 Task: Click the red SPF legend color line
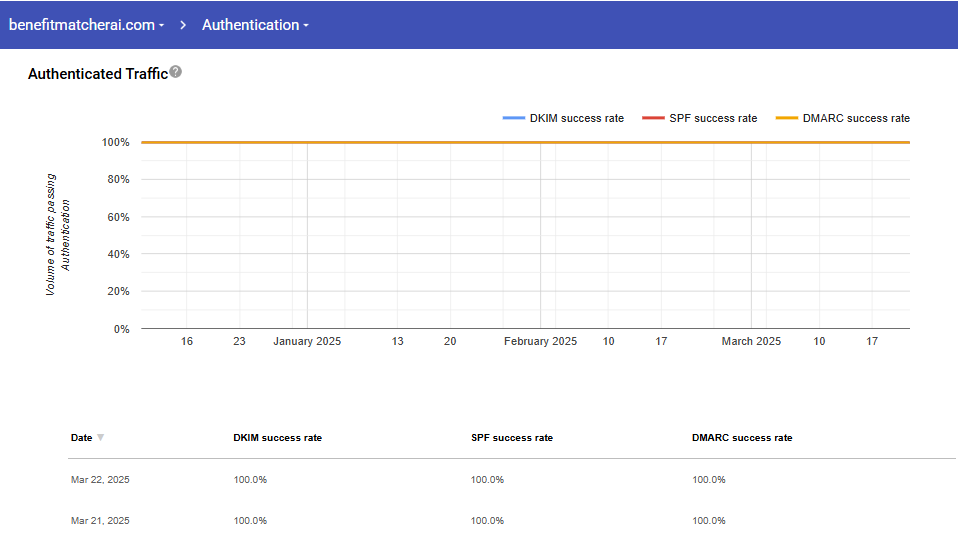coord(653,118)
